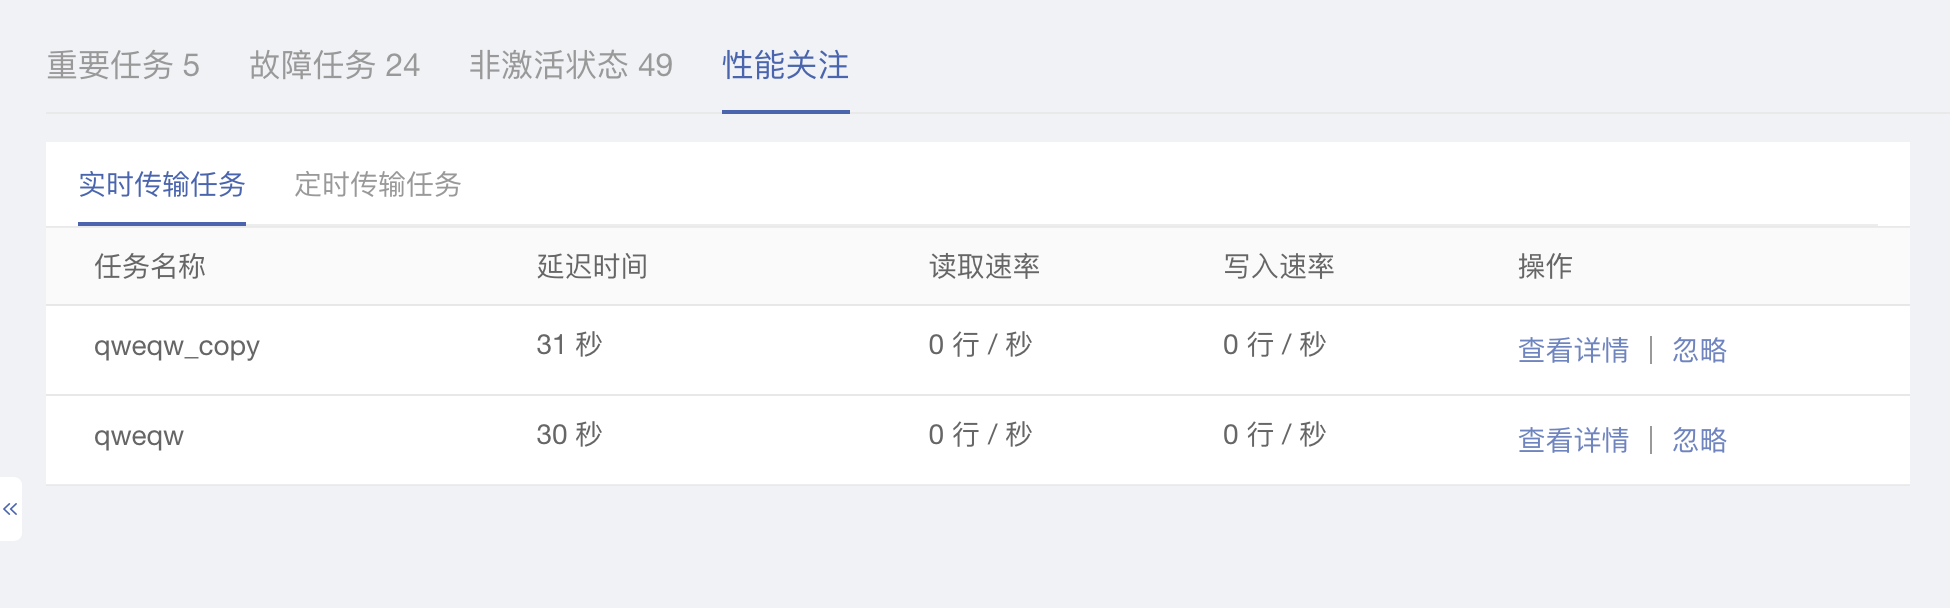This screenshot has width=1950, height=608.
Task: Click the 31 秒 delay cell
Action: [x=569, y=345]
